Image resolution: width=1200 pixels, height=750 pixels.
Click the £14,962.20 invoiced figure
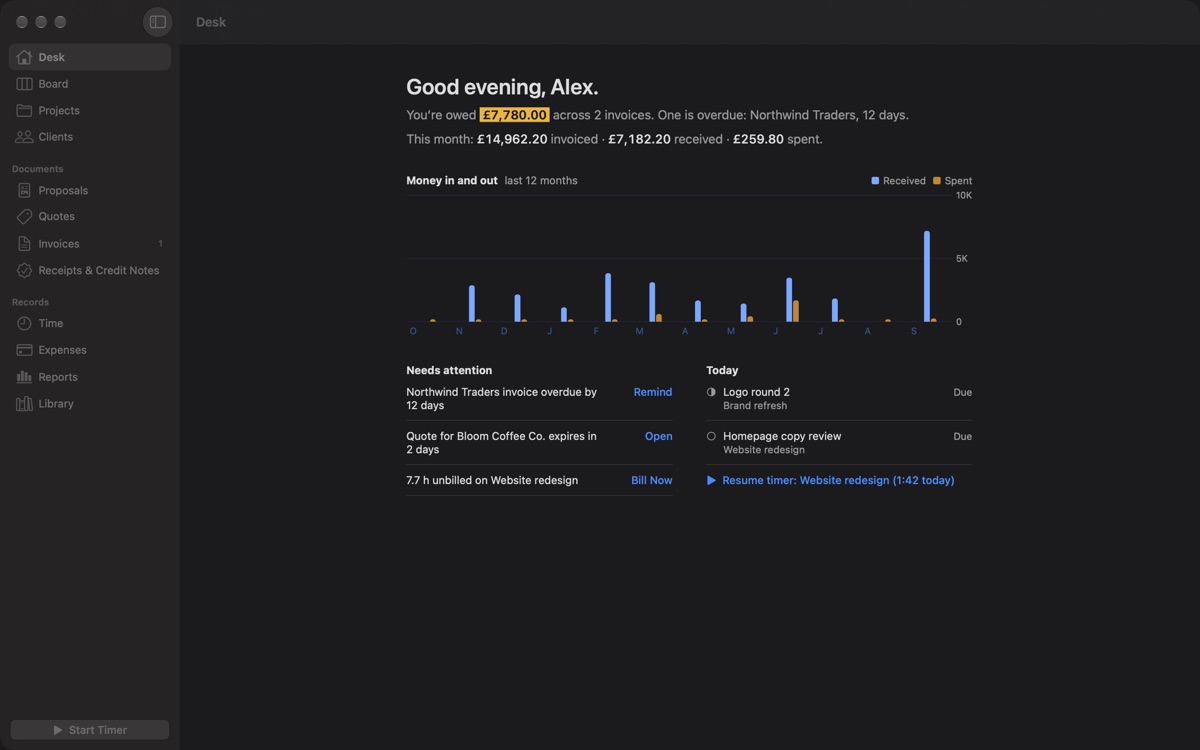tap(512, 139)
